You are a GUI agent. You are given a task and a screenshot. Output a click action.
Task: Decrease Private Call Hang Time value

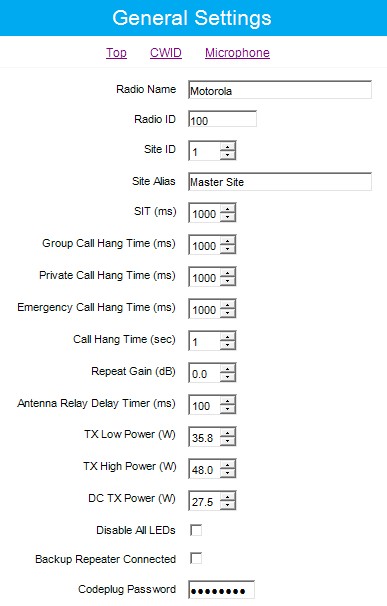[227, 282]
